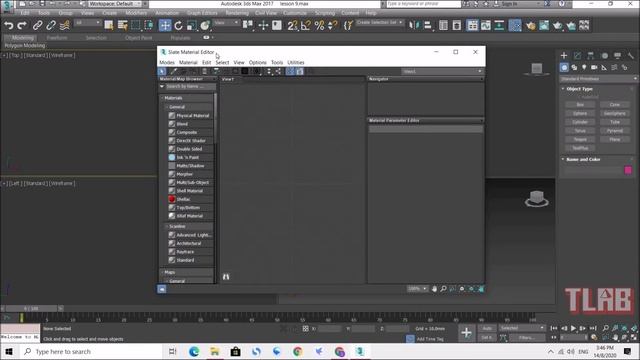This screenshot has height=360, width=640.
Task: Activate the Select and Move tool
Action: tap(165, 25)
